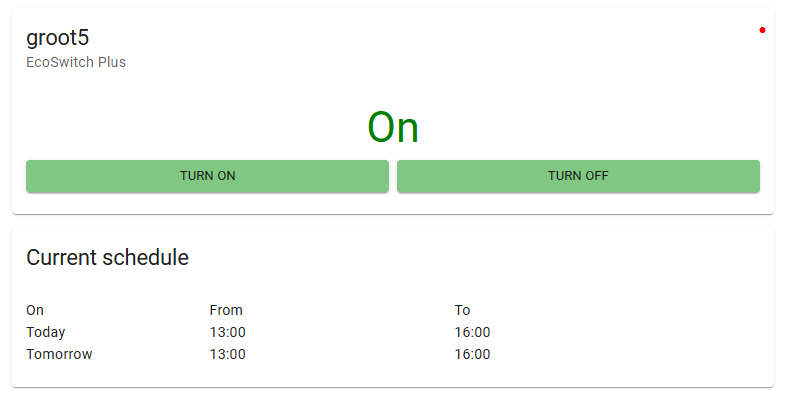Select the Today schedule row label
The image size is (789, 400).
pyautogui.click(x=46, y=332)
